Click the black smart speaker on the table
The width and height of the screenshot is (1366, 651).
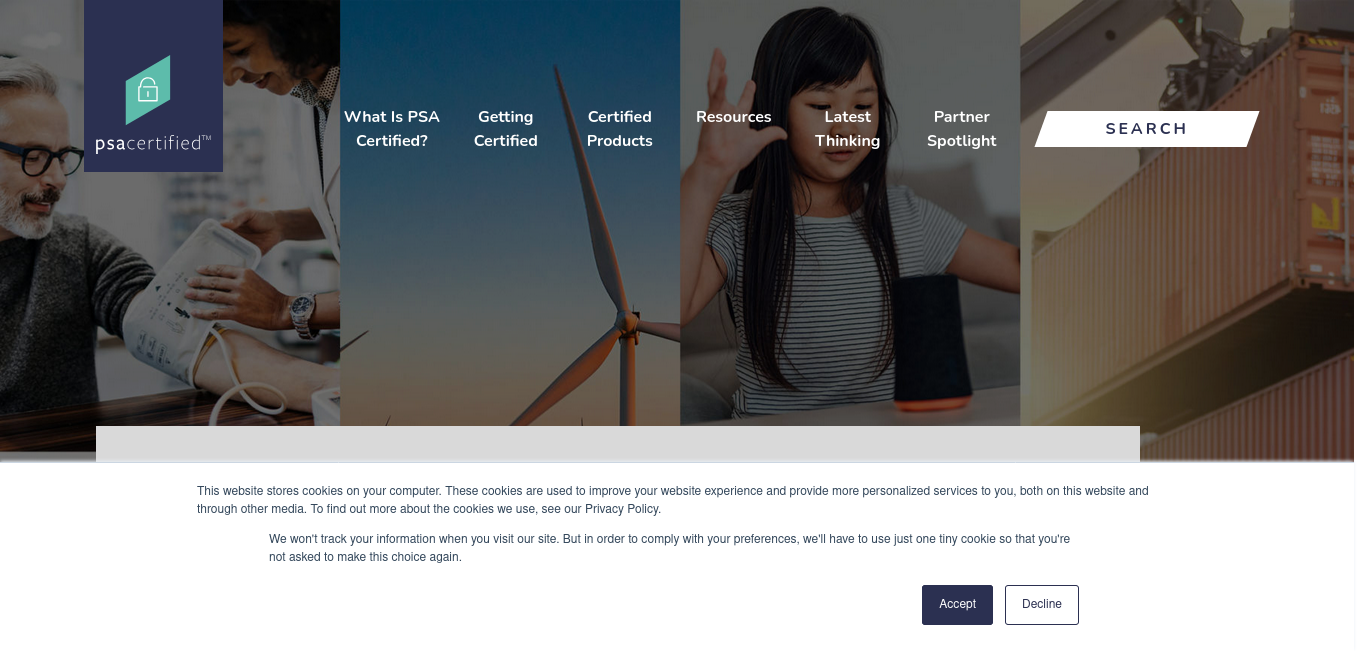(933, 340)
